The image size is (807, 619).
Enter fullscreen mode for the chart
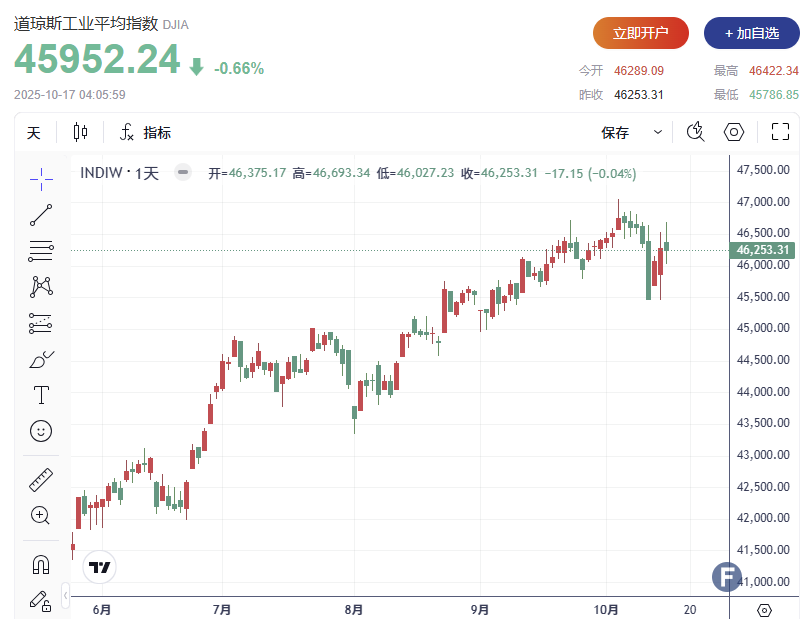click(x=780, y=132)
